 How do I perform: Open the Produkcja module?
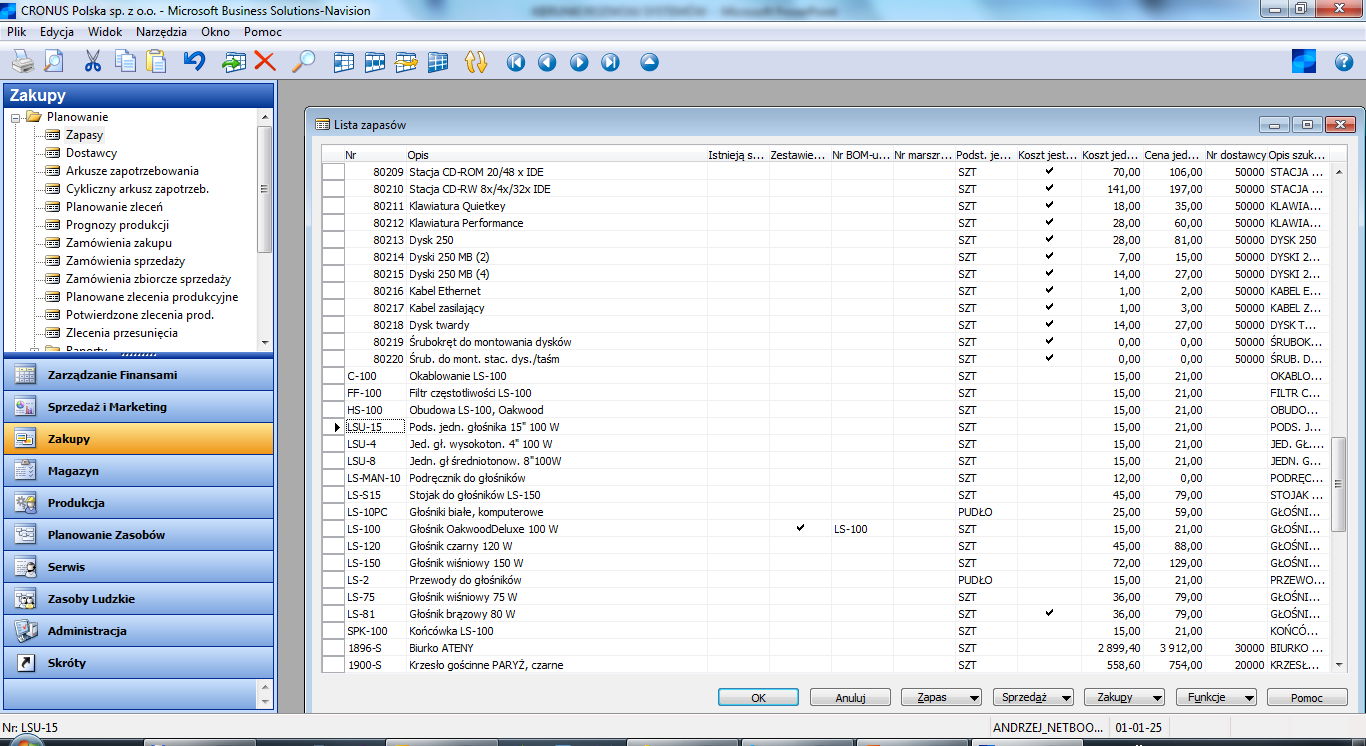tap(137, 503)
